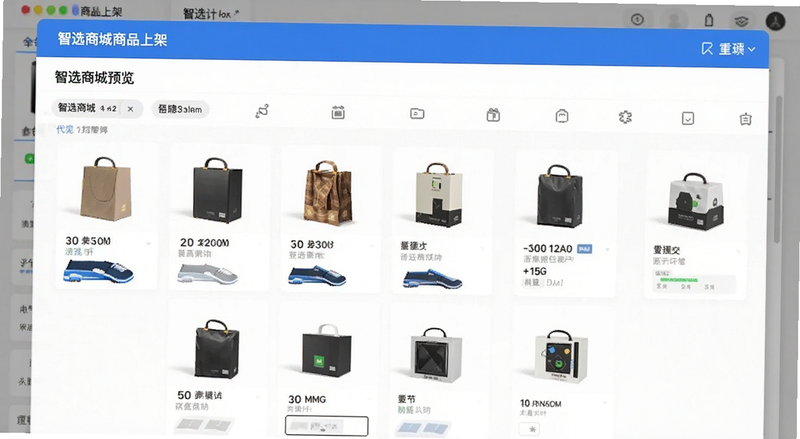The width and height of the screenshot is (800, 439).
Task: Expand chevron on the 10 product card
Action: [x=605, y=404]
